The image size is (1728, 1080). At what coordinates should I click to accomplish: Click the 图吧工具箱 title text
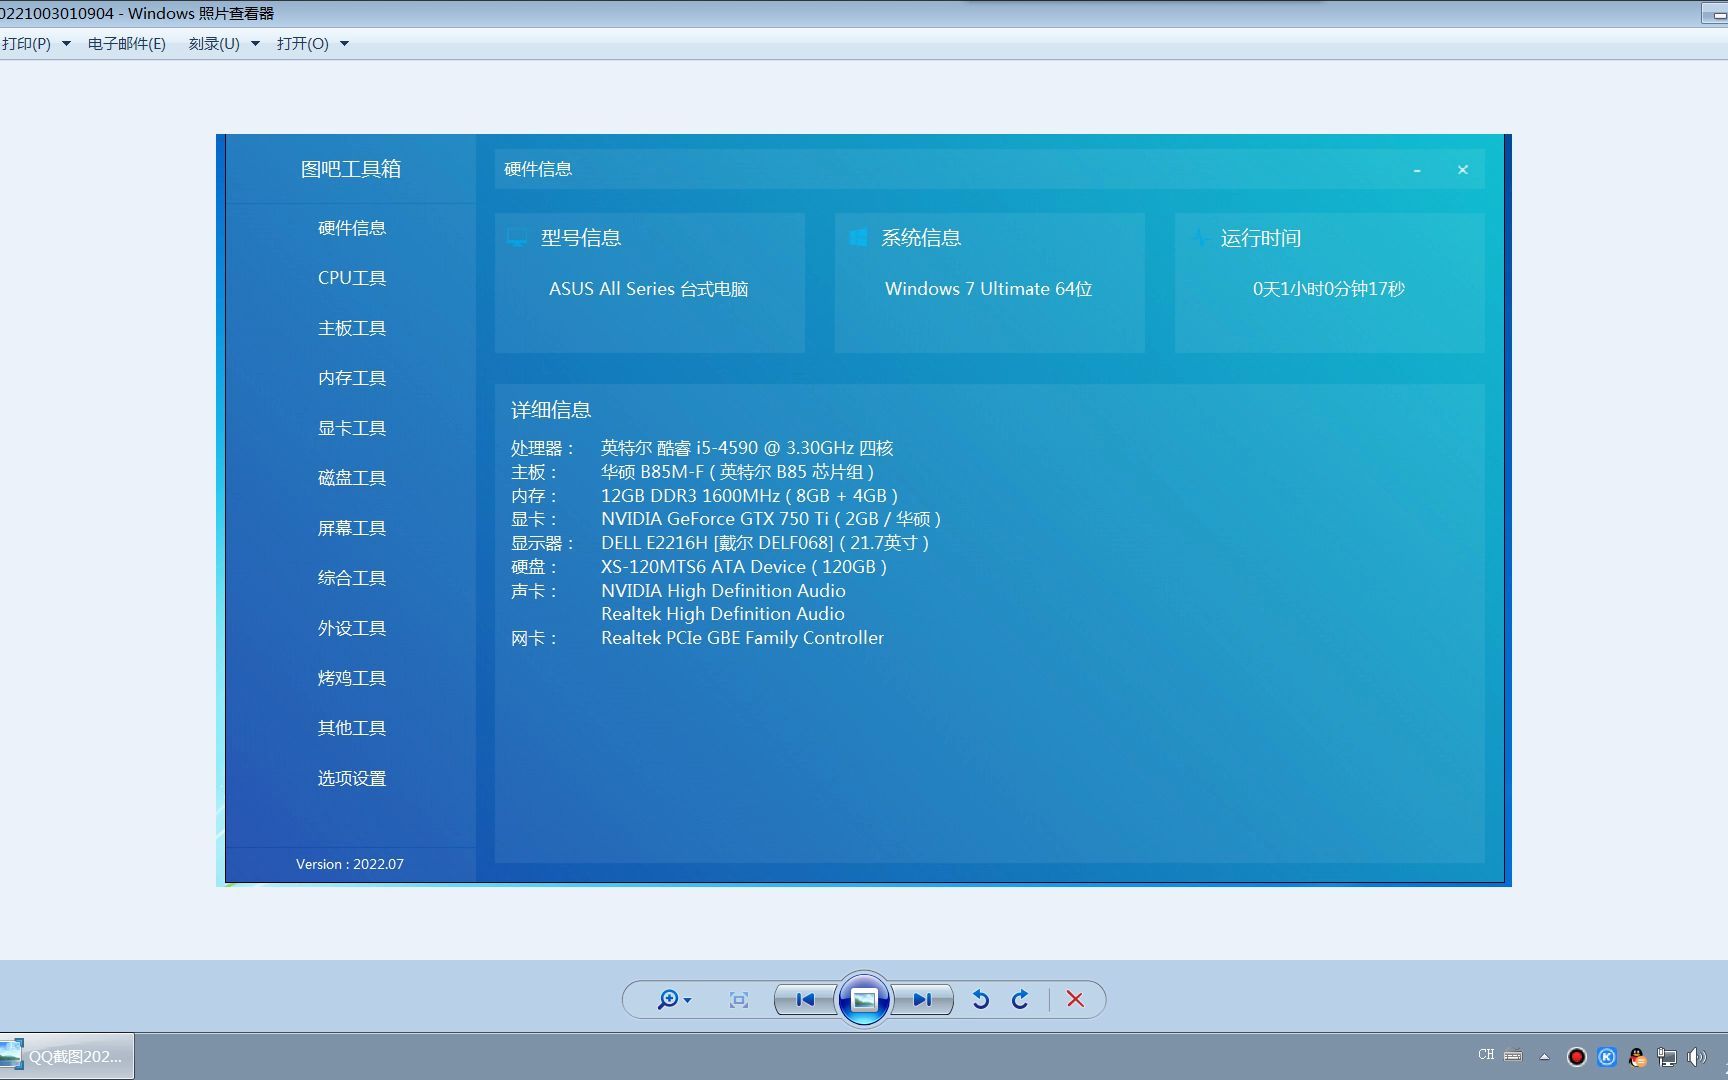coord(351,169)
